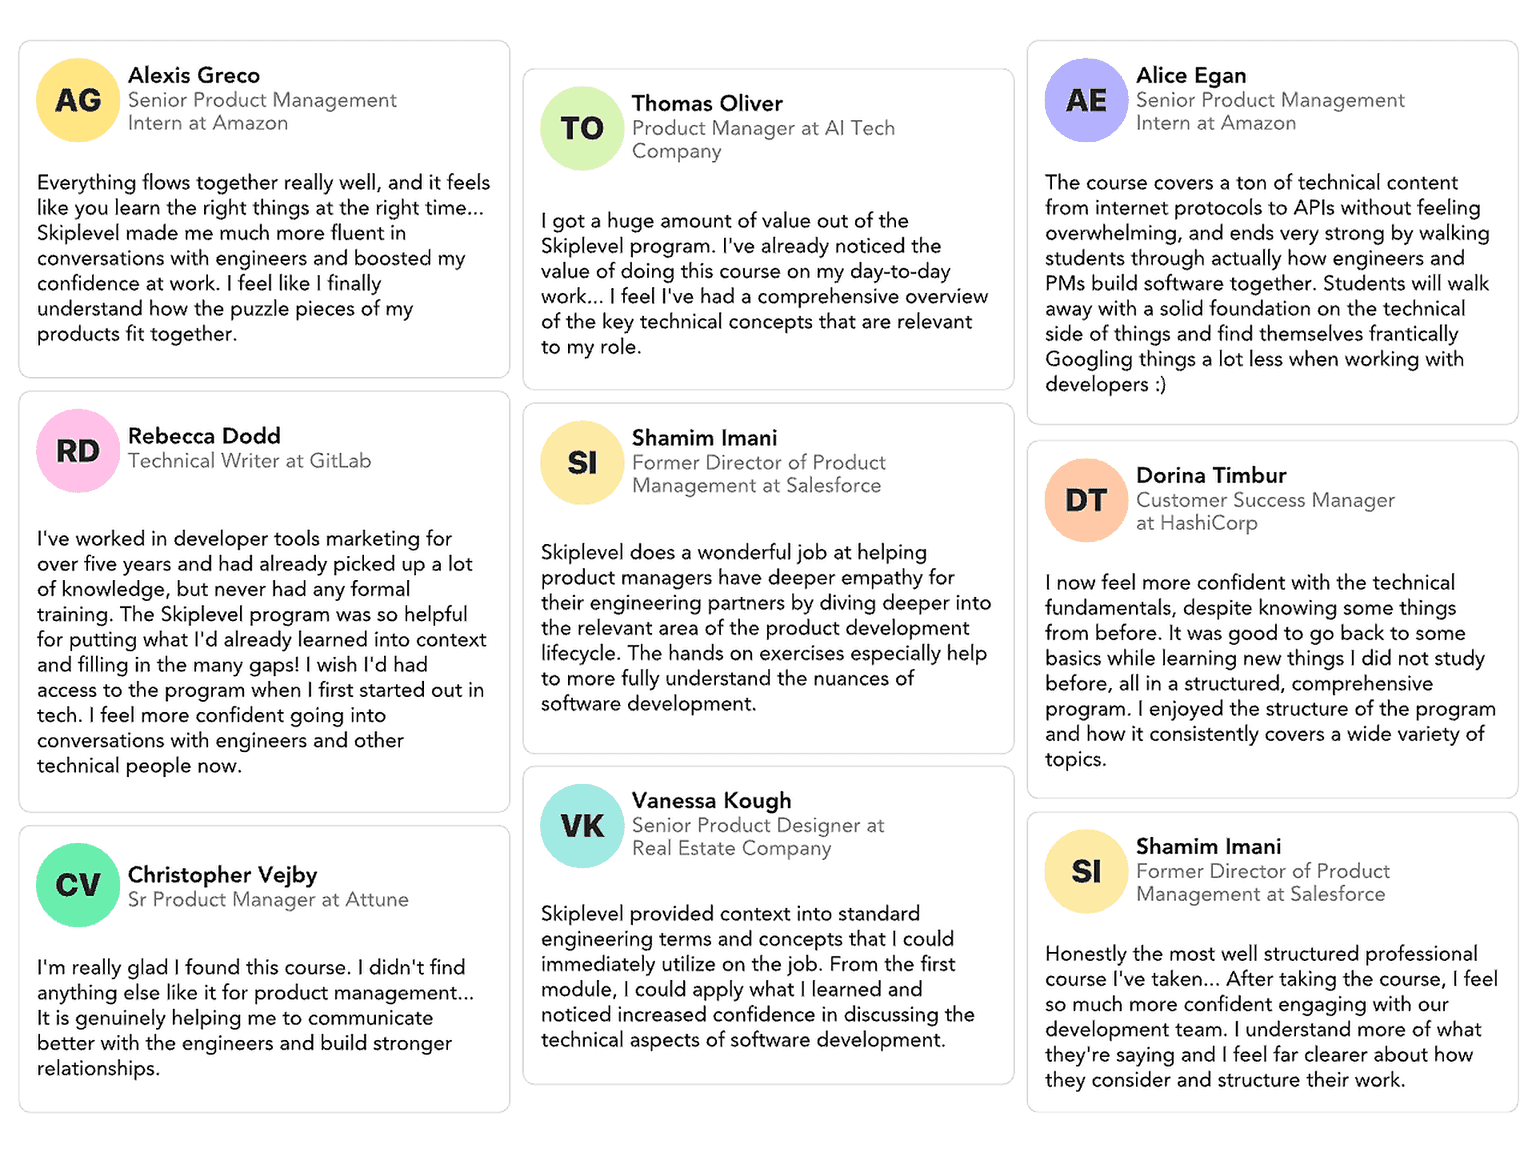Click the SI avatar above 'Honestly the most well structured'
Viewport: 1536px width, 1153px height.
pos(1086,871)
